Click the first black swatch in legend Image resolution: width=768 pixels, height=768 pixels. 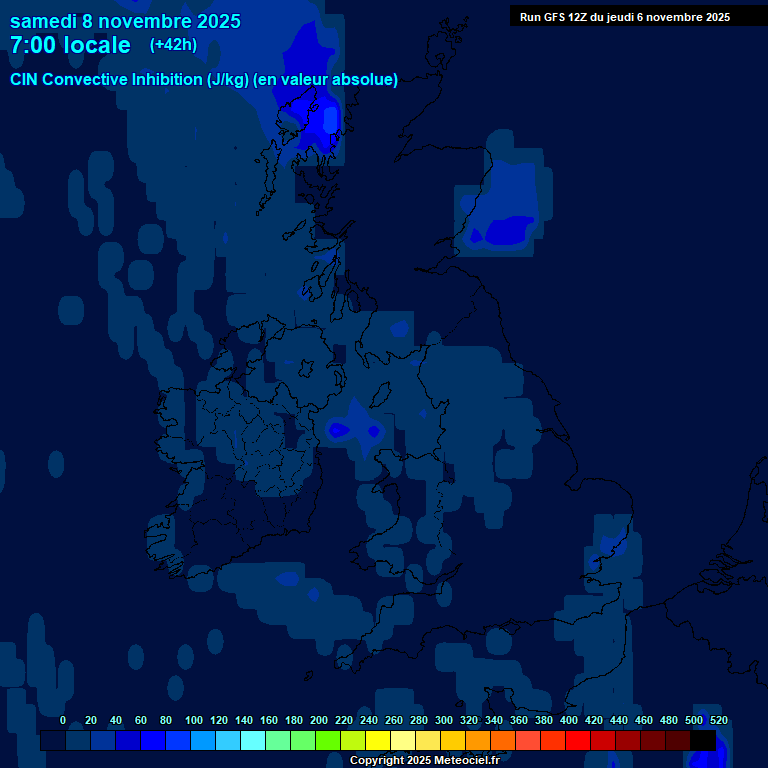[52, 741]
